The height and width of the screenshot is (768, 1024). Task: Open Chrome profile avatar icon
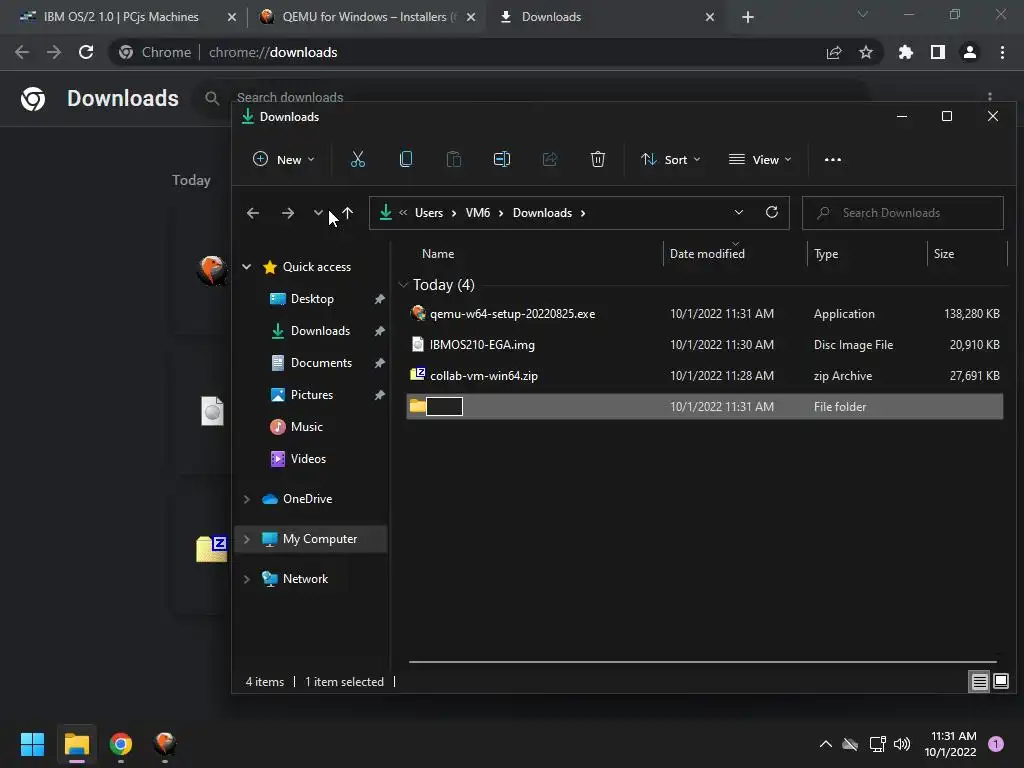[x=970, y=52]
